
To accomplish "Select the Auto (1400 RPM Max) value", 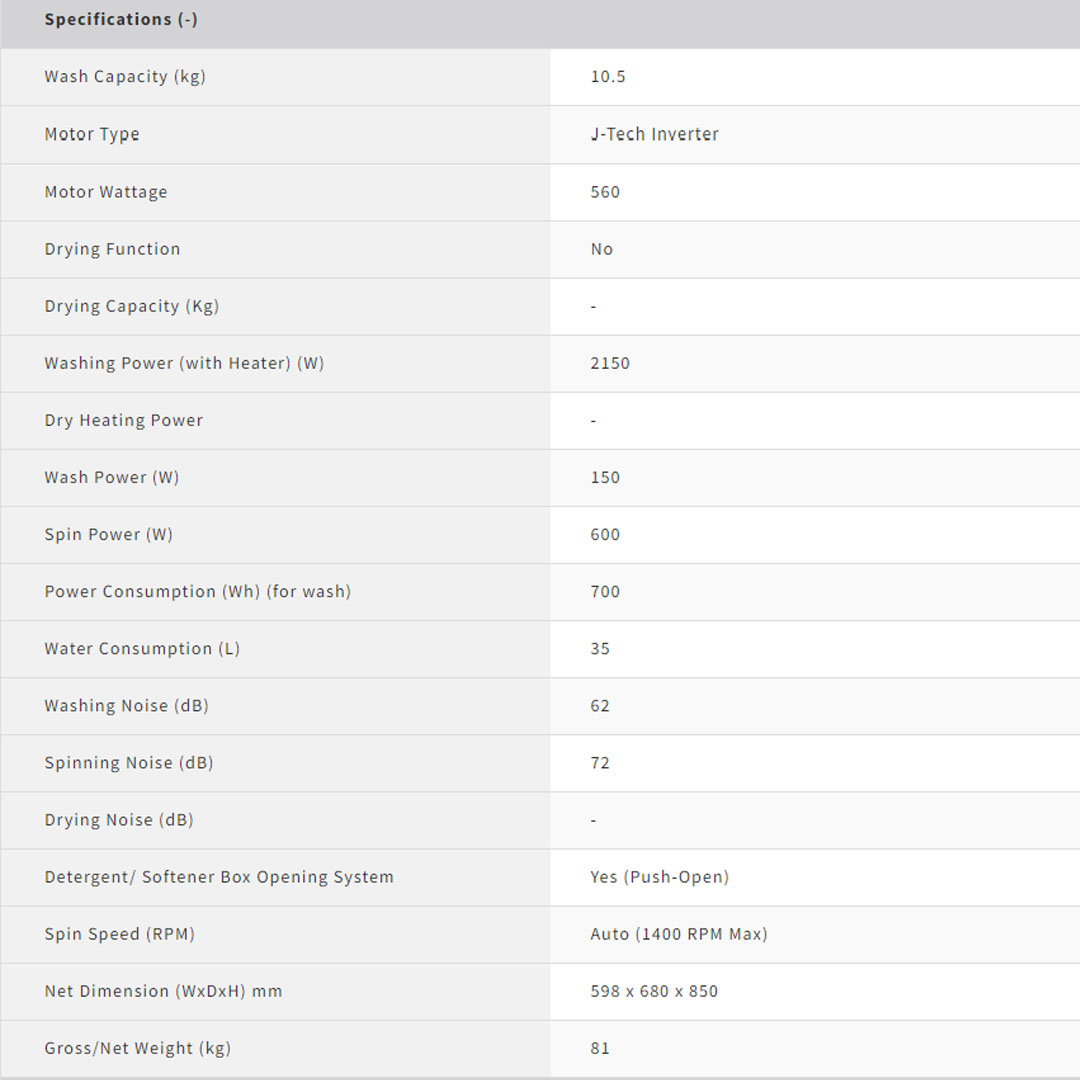I will (x=679, y=934).
